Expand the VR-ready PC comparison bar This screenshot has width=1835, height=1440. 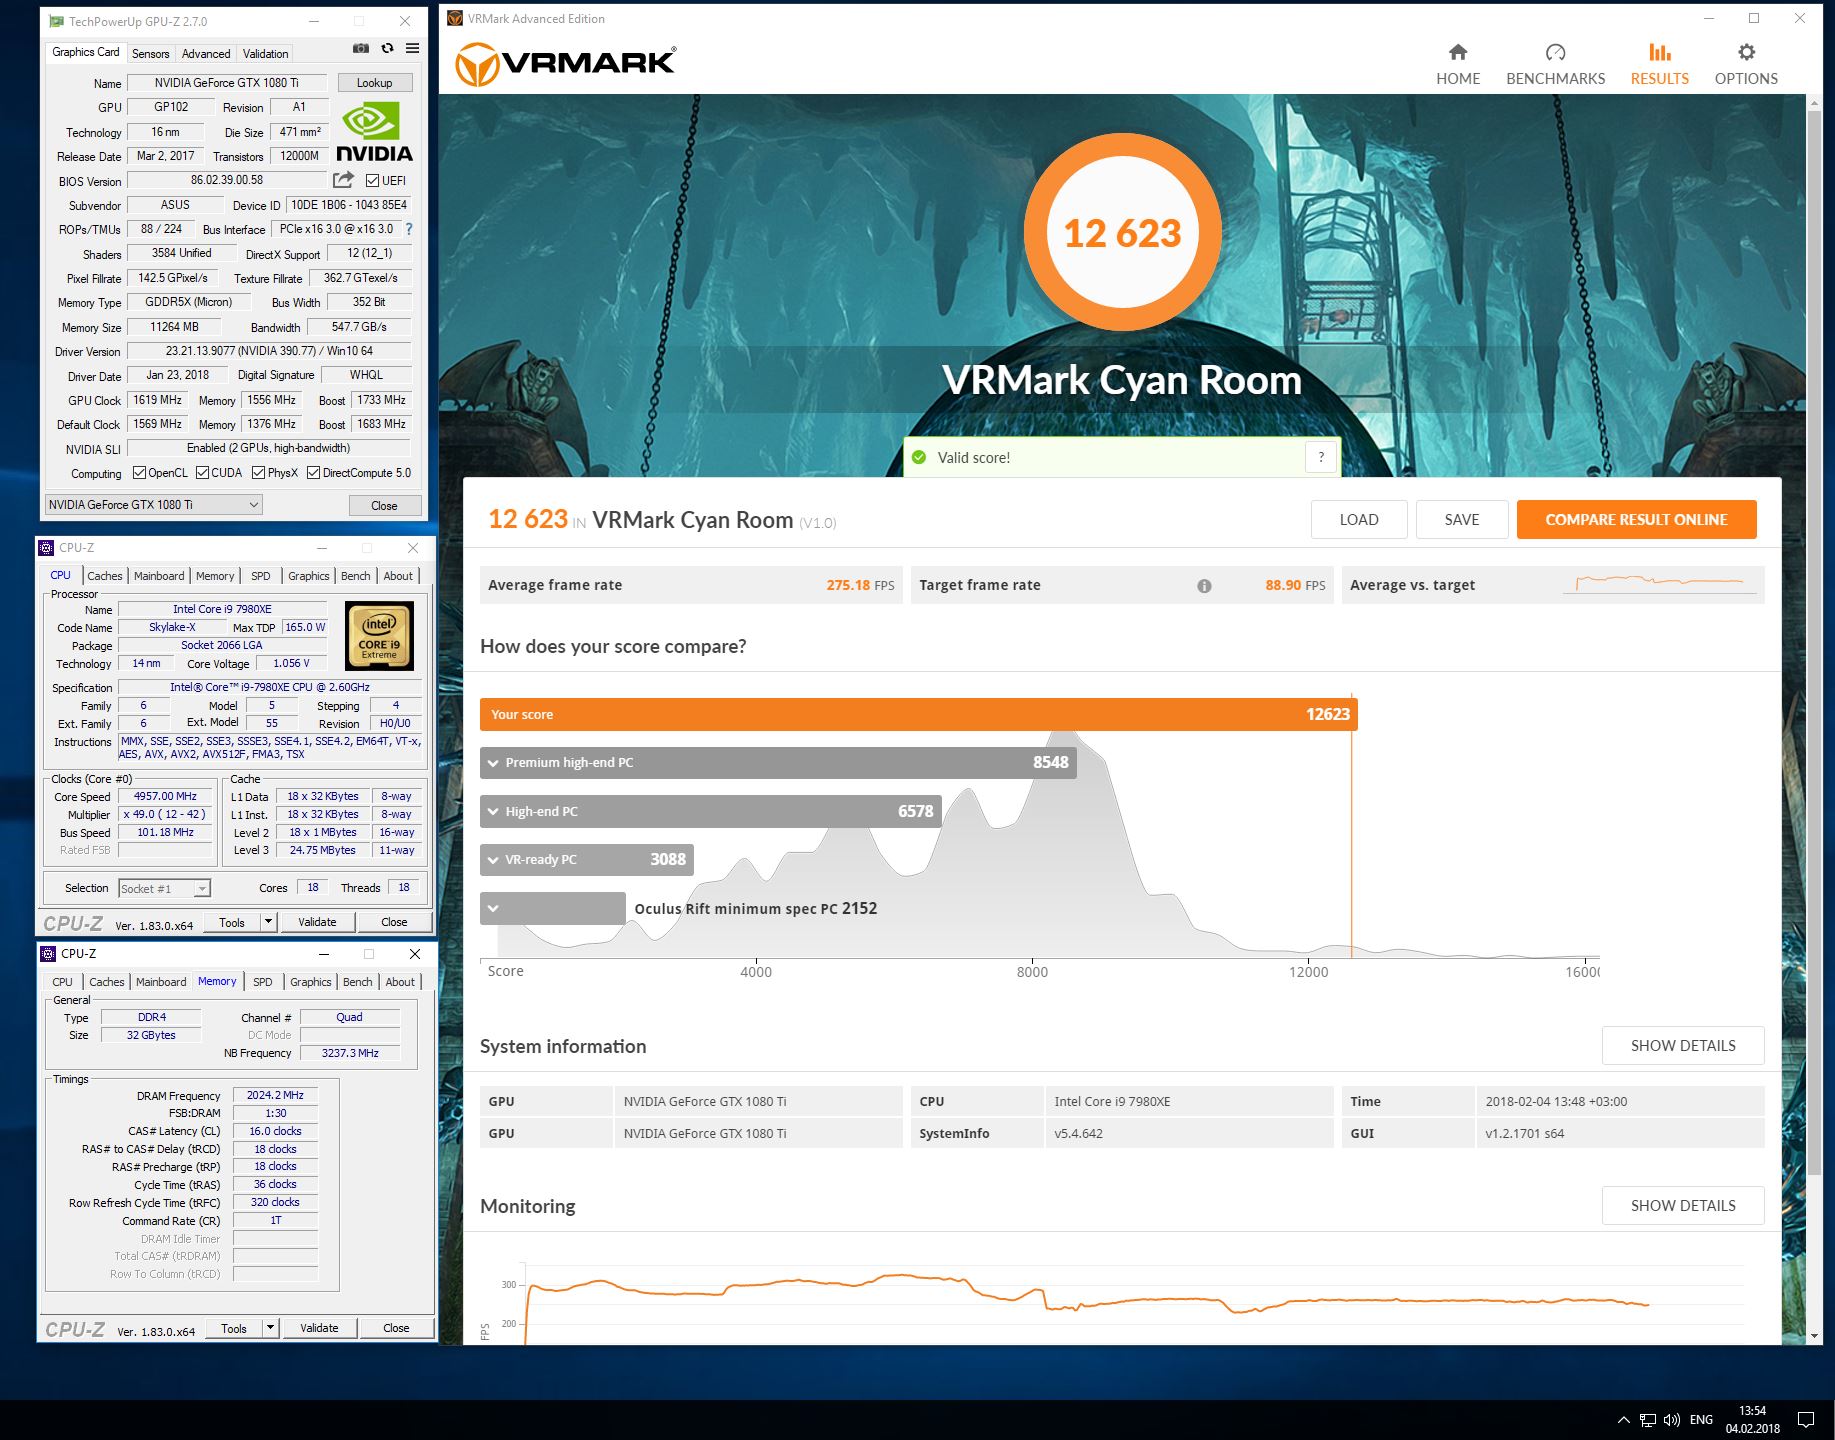coord(587,859)
